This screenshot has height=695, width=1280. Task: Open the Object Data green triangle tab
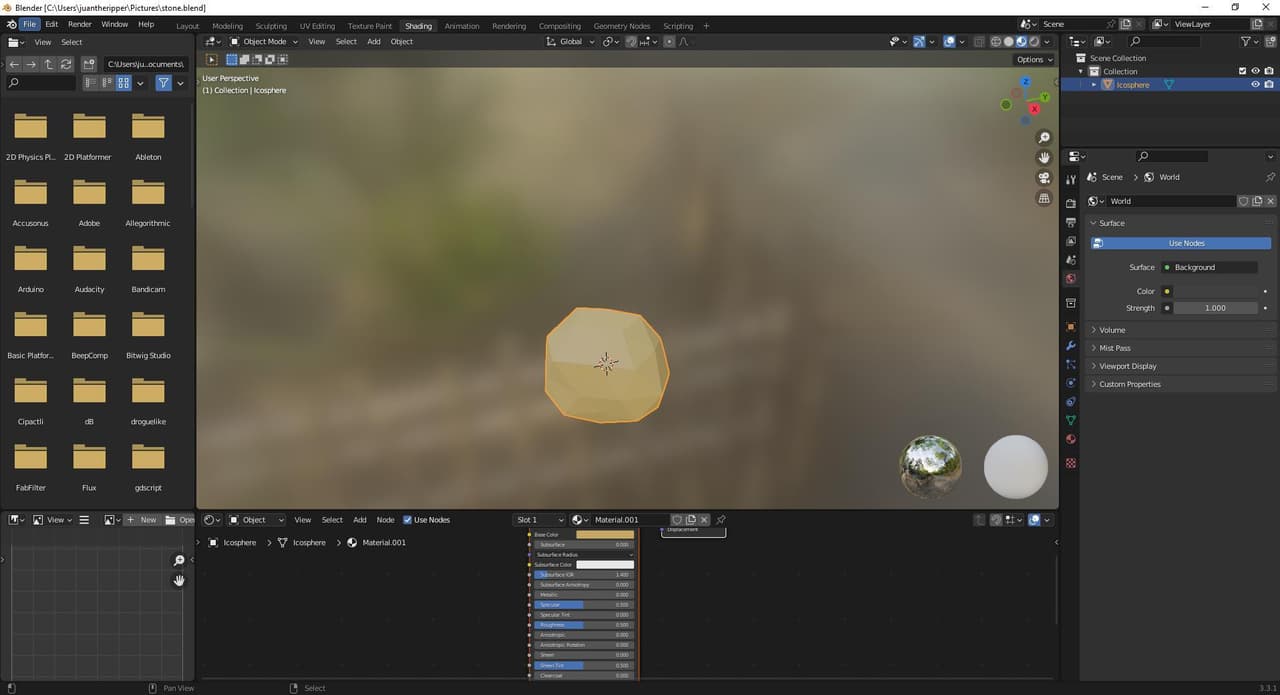(1071, 420)
